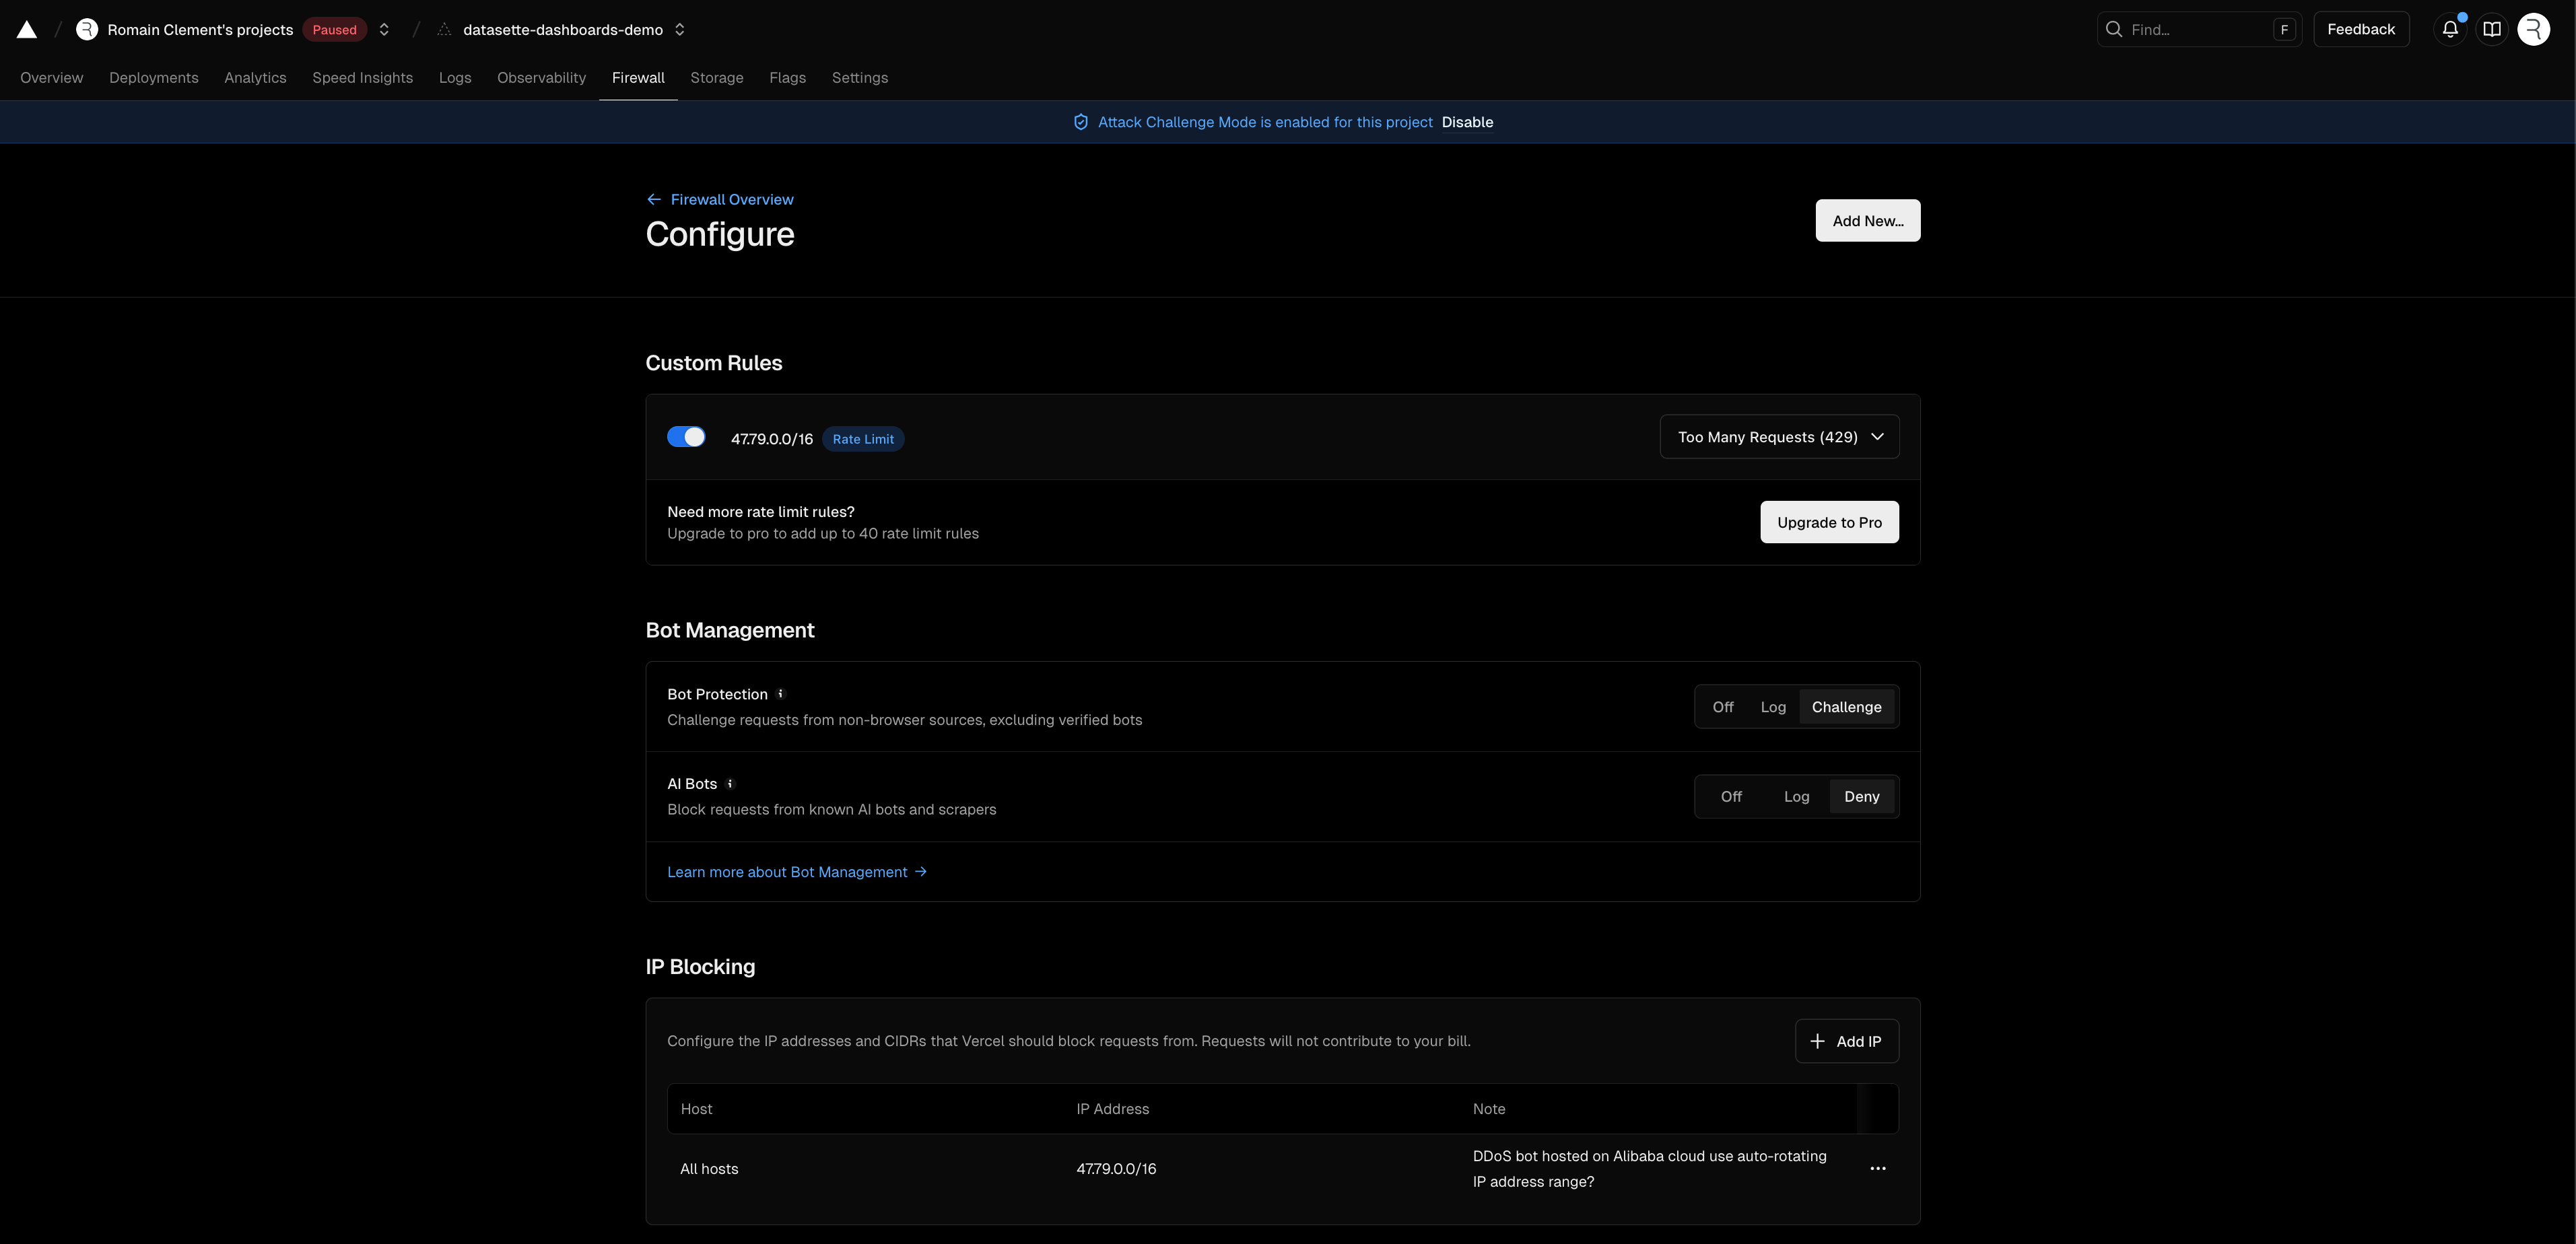Click the Add New... button
2576x1244 pixels.
pyautogui.click(x=1868, y=221)
